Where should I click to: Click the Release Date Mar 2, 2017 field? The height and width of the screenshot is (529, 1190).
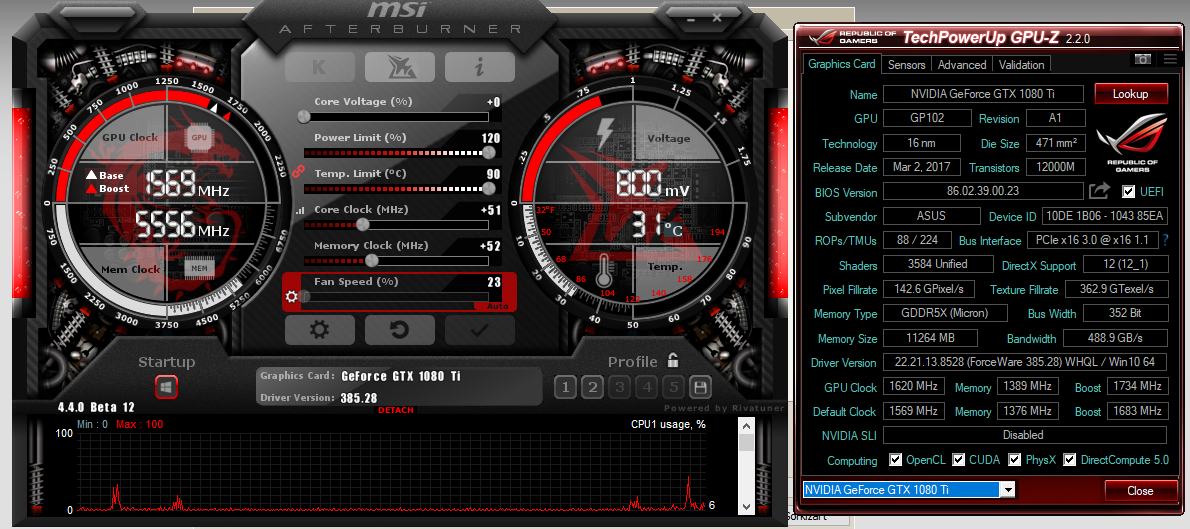[x=922, y=167]
